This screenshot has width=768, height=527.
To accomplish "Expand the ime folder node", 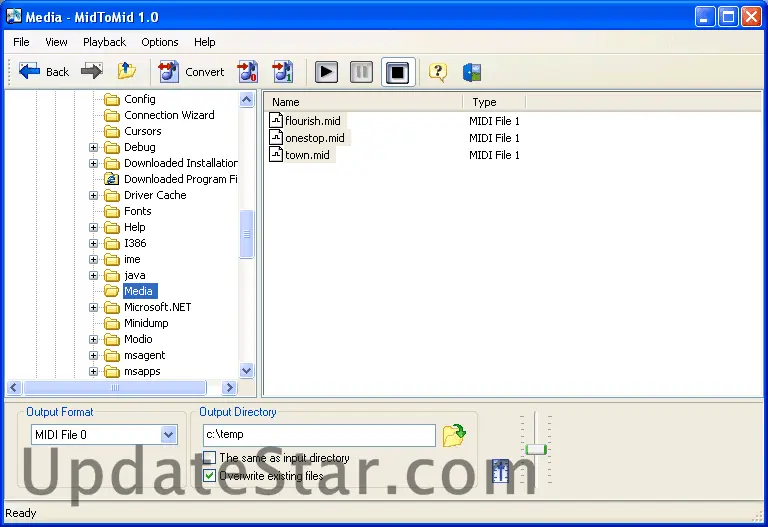I will [x=93, y=259].
